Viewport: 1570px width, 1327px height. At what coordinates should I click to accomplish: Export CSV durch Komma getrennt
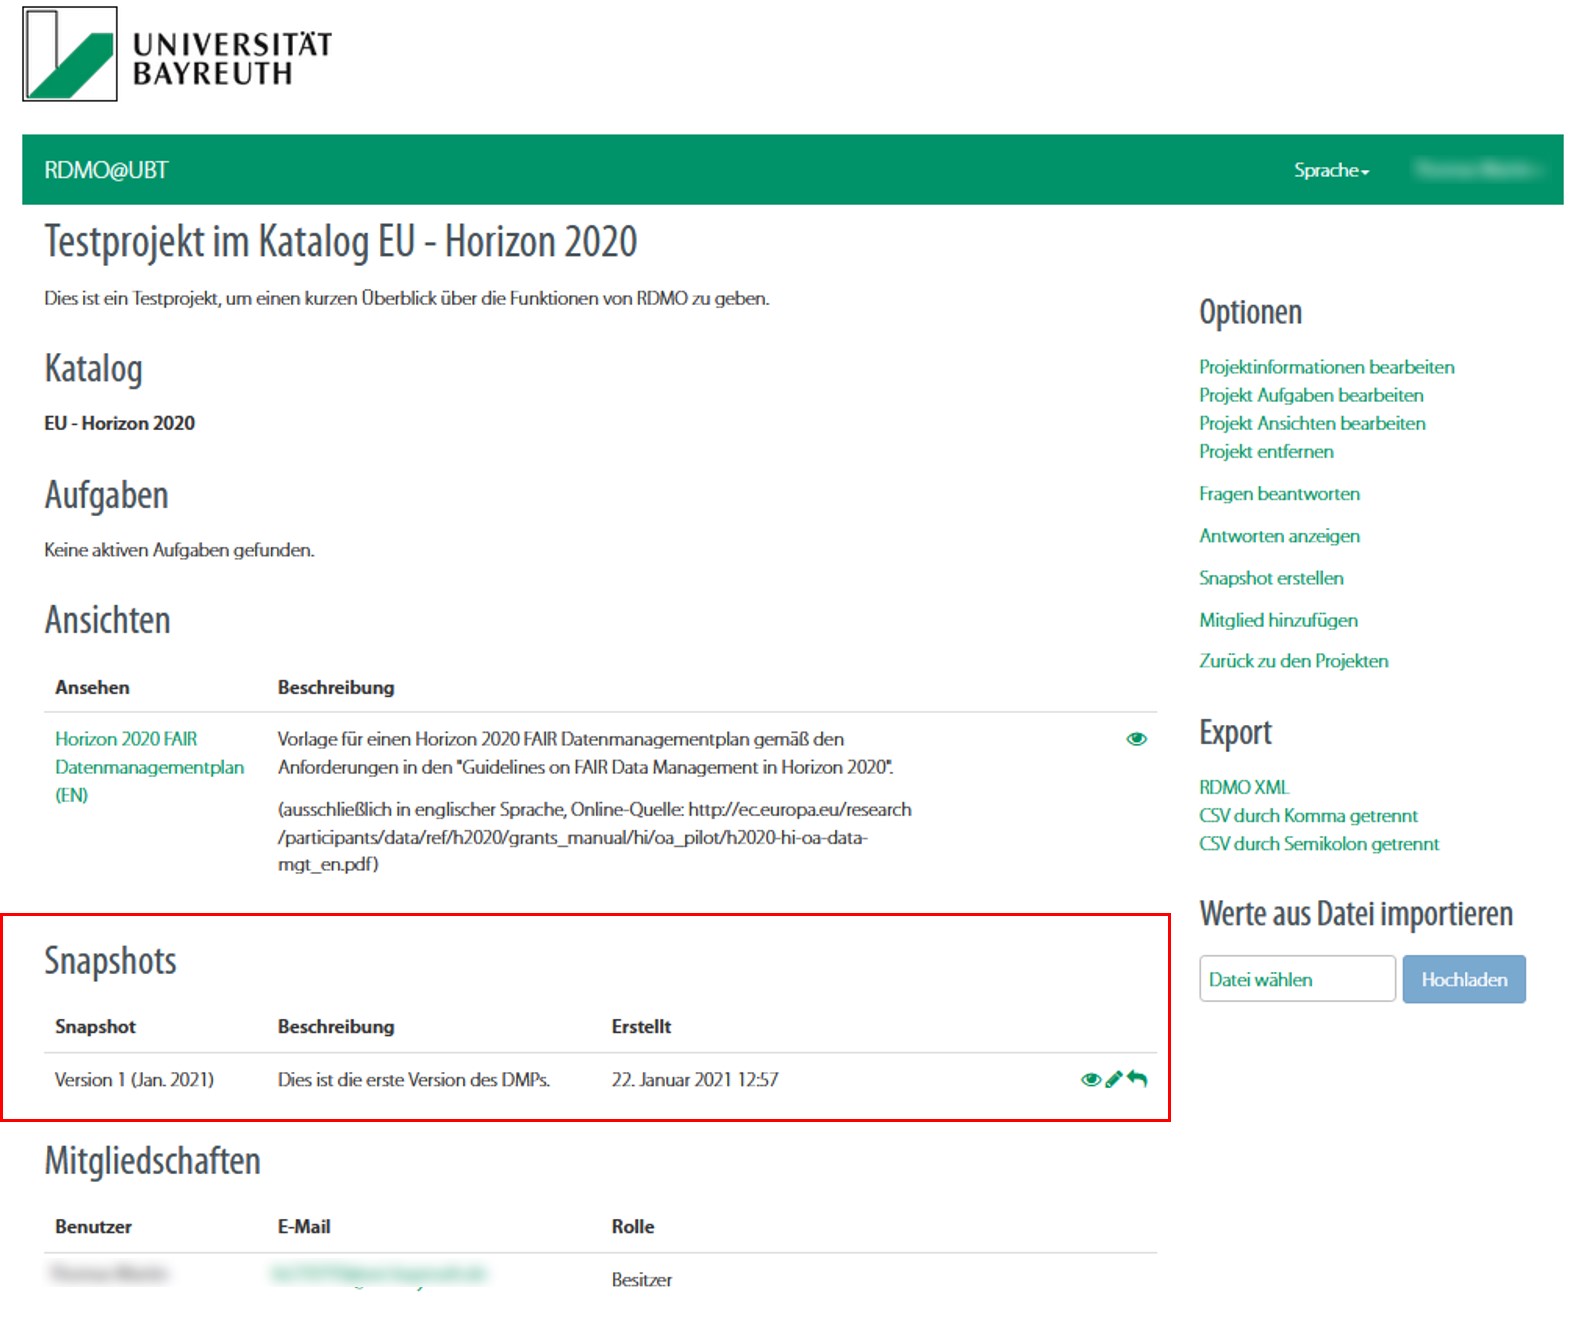[1308, 815]
